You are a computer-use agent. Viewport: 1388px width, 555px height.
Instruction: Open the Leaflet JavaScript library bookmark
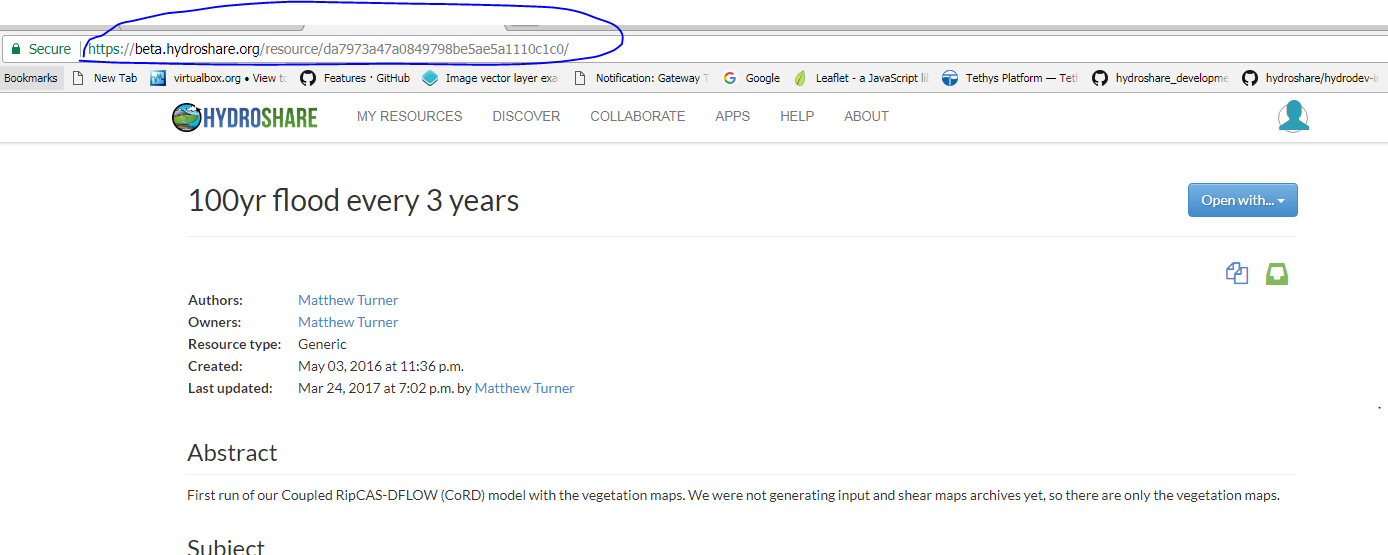[x=861, y=78]
